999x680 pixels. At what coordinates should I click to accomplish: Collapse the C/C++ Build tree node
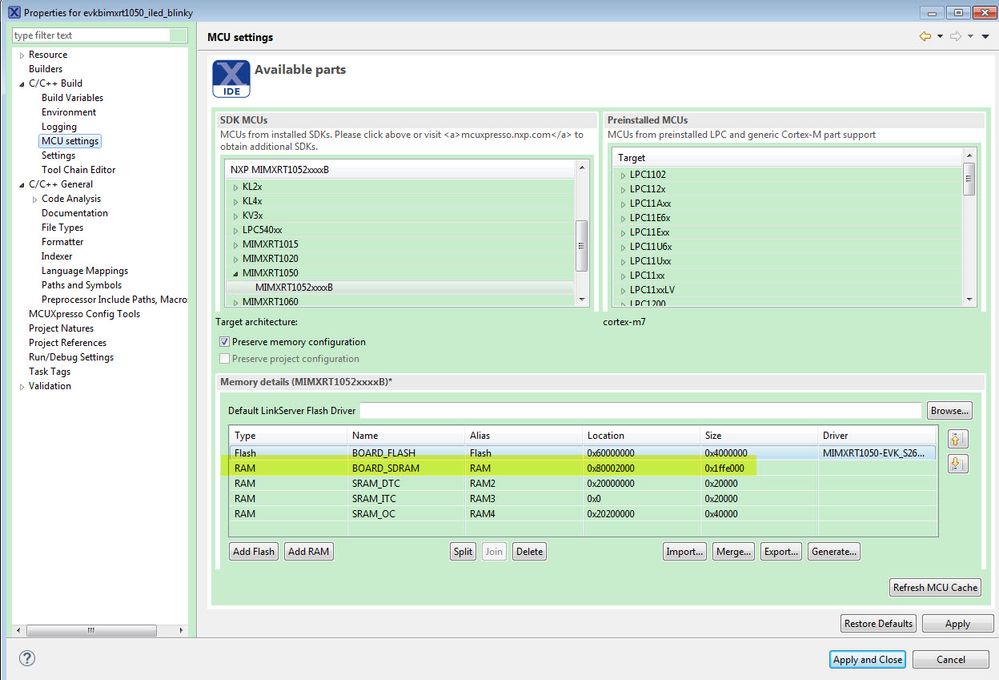coord(22,83)
